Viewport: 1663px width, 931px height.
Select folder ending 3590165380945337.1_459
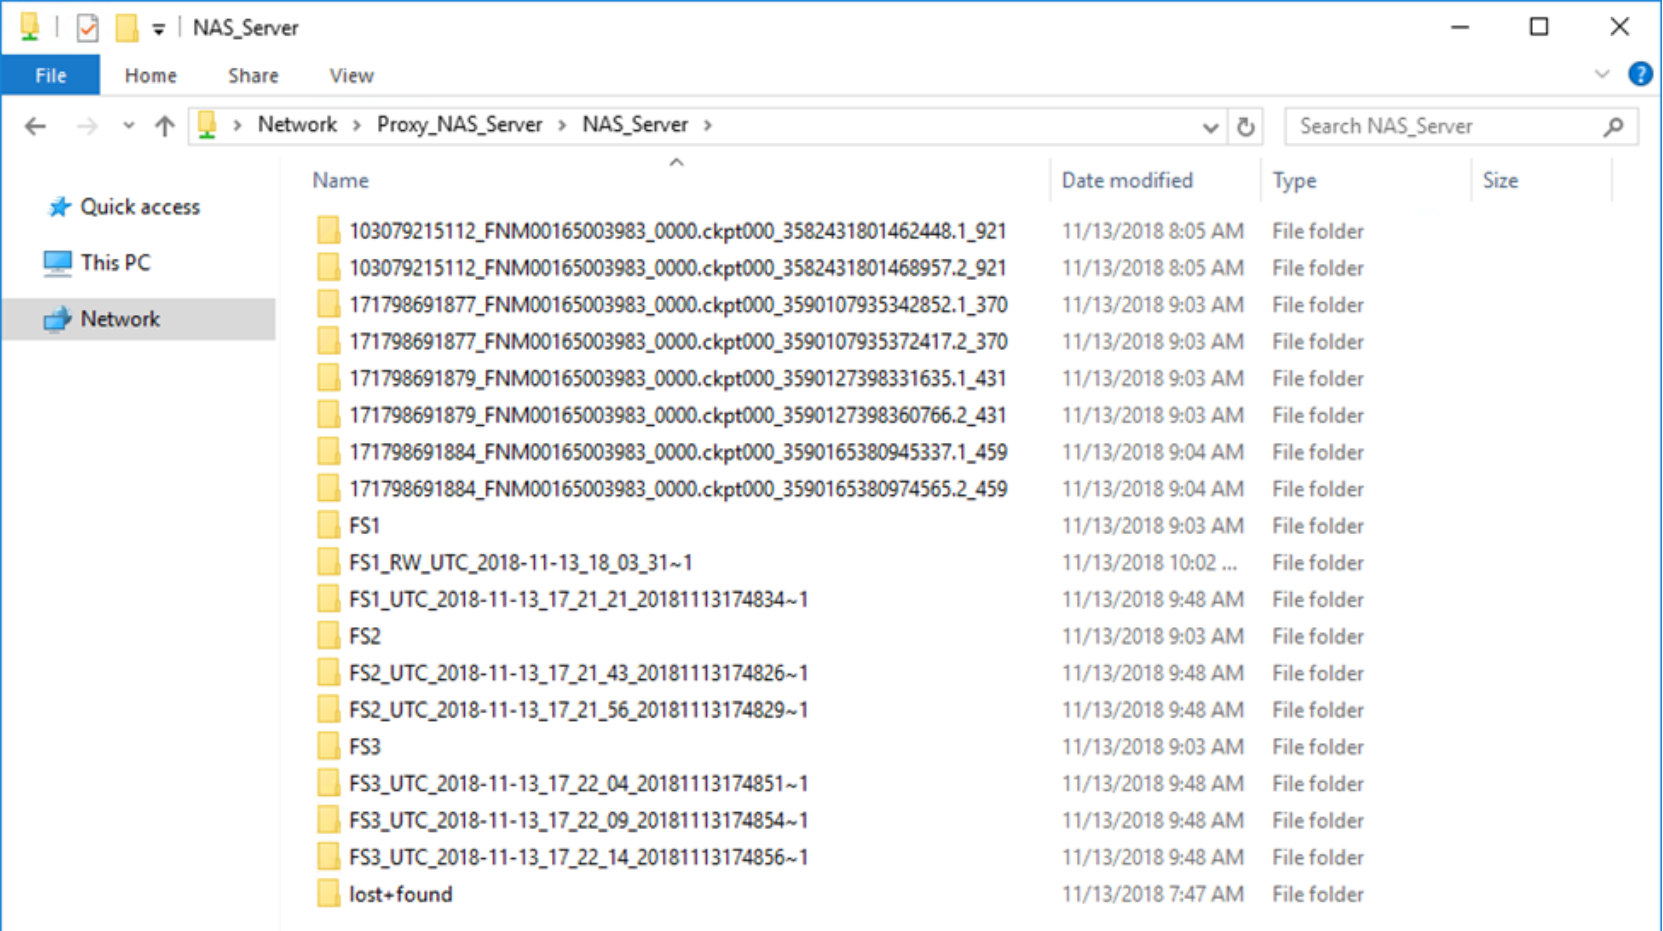(678, 452)
